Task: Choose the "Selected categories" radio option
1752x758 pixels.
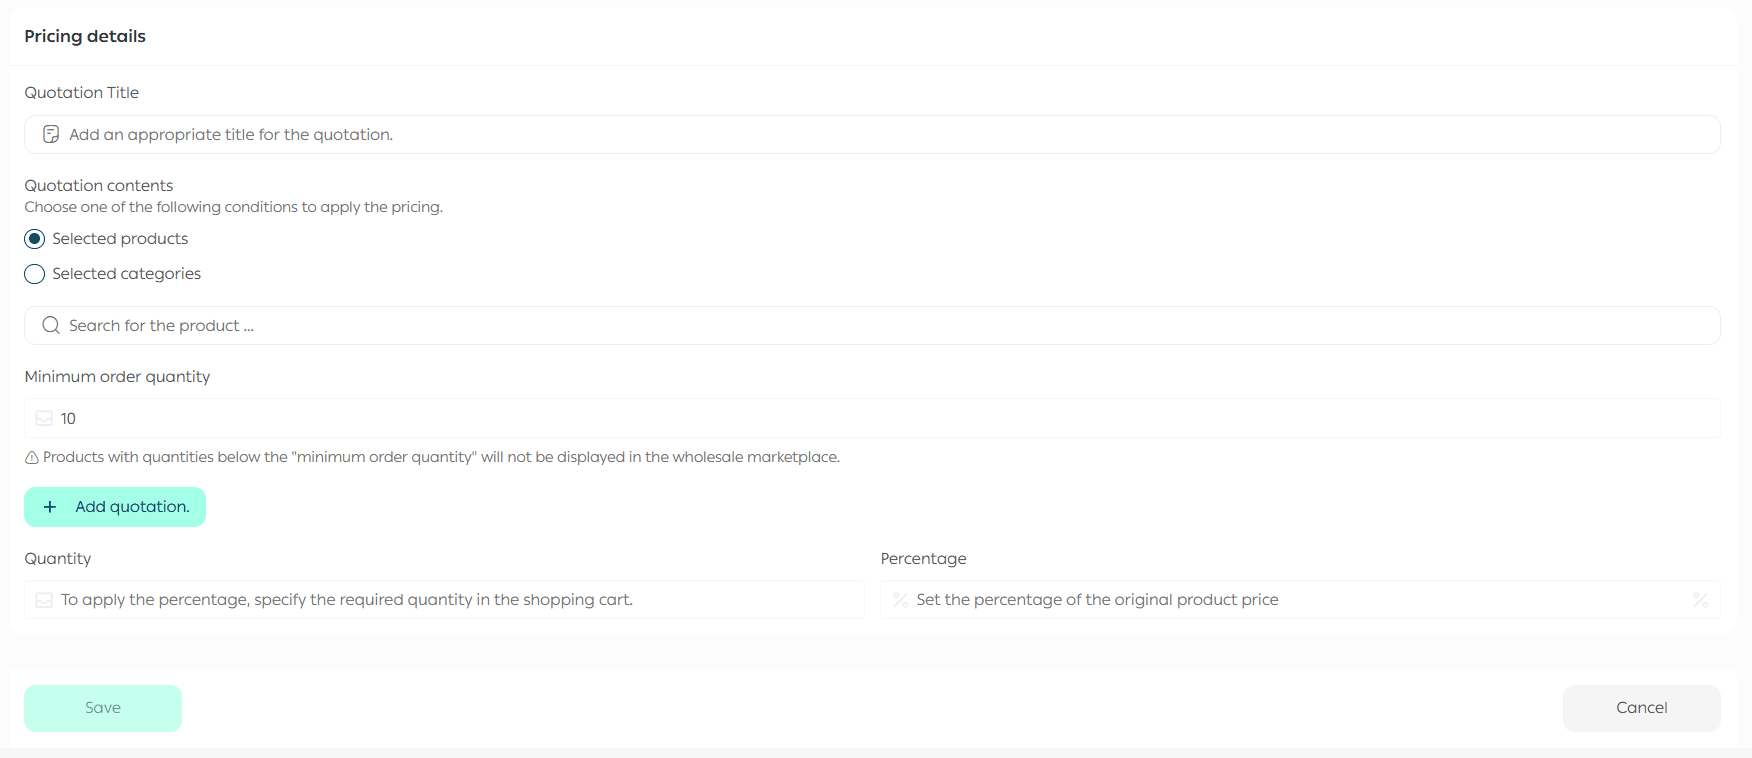Action: (35, 274)
